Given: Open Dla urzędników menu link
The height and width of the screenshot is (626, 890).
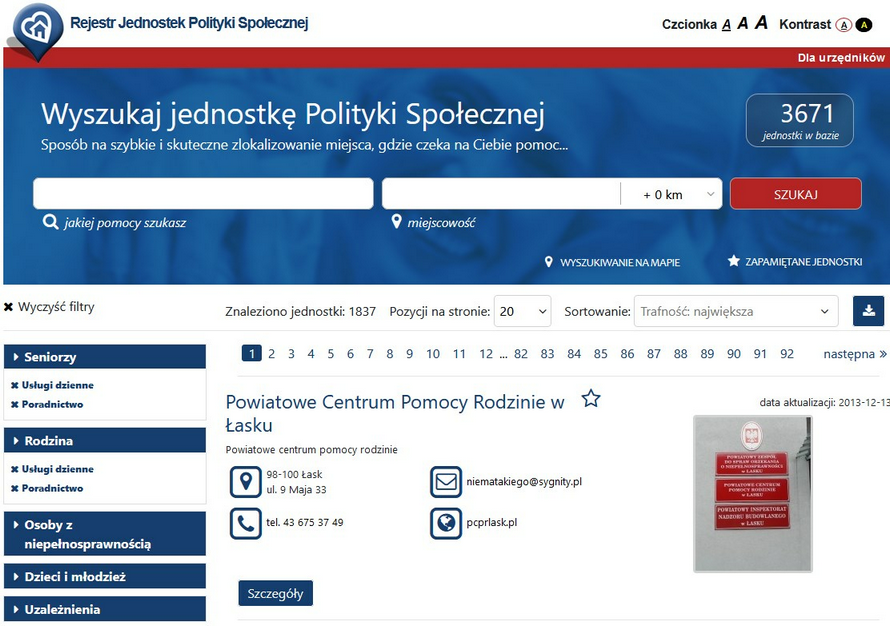Looking at the screenshot, I should coord(840,58).
